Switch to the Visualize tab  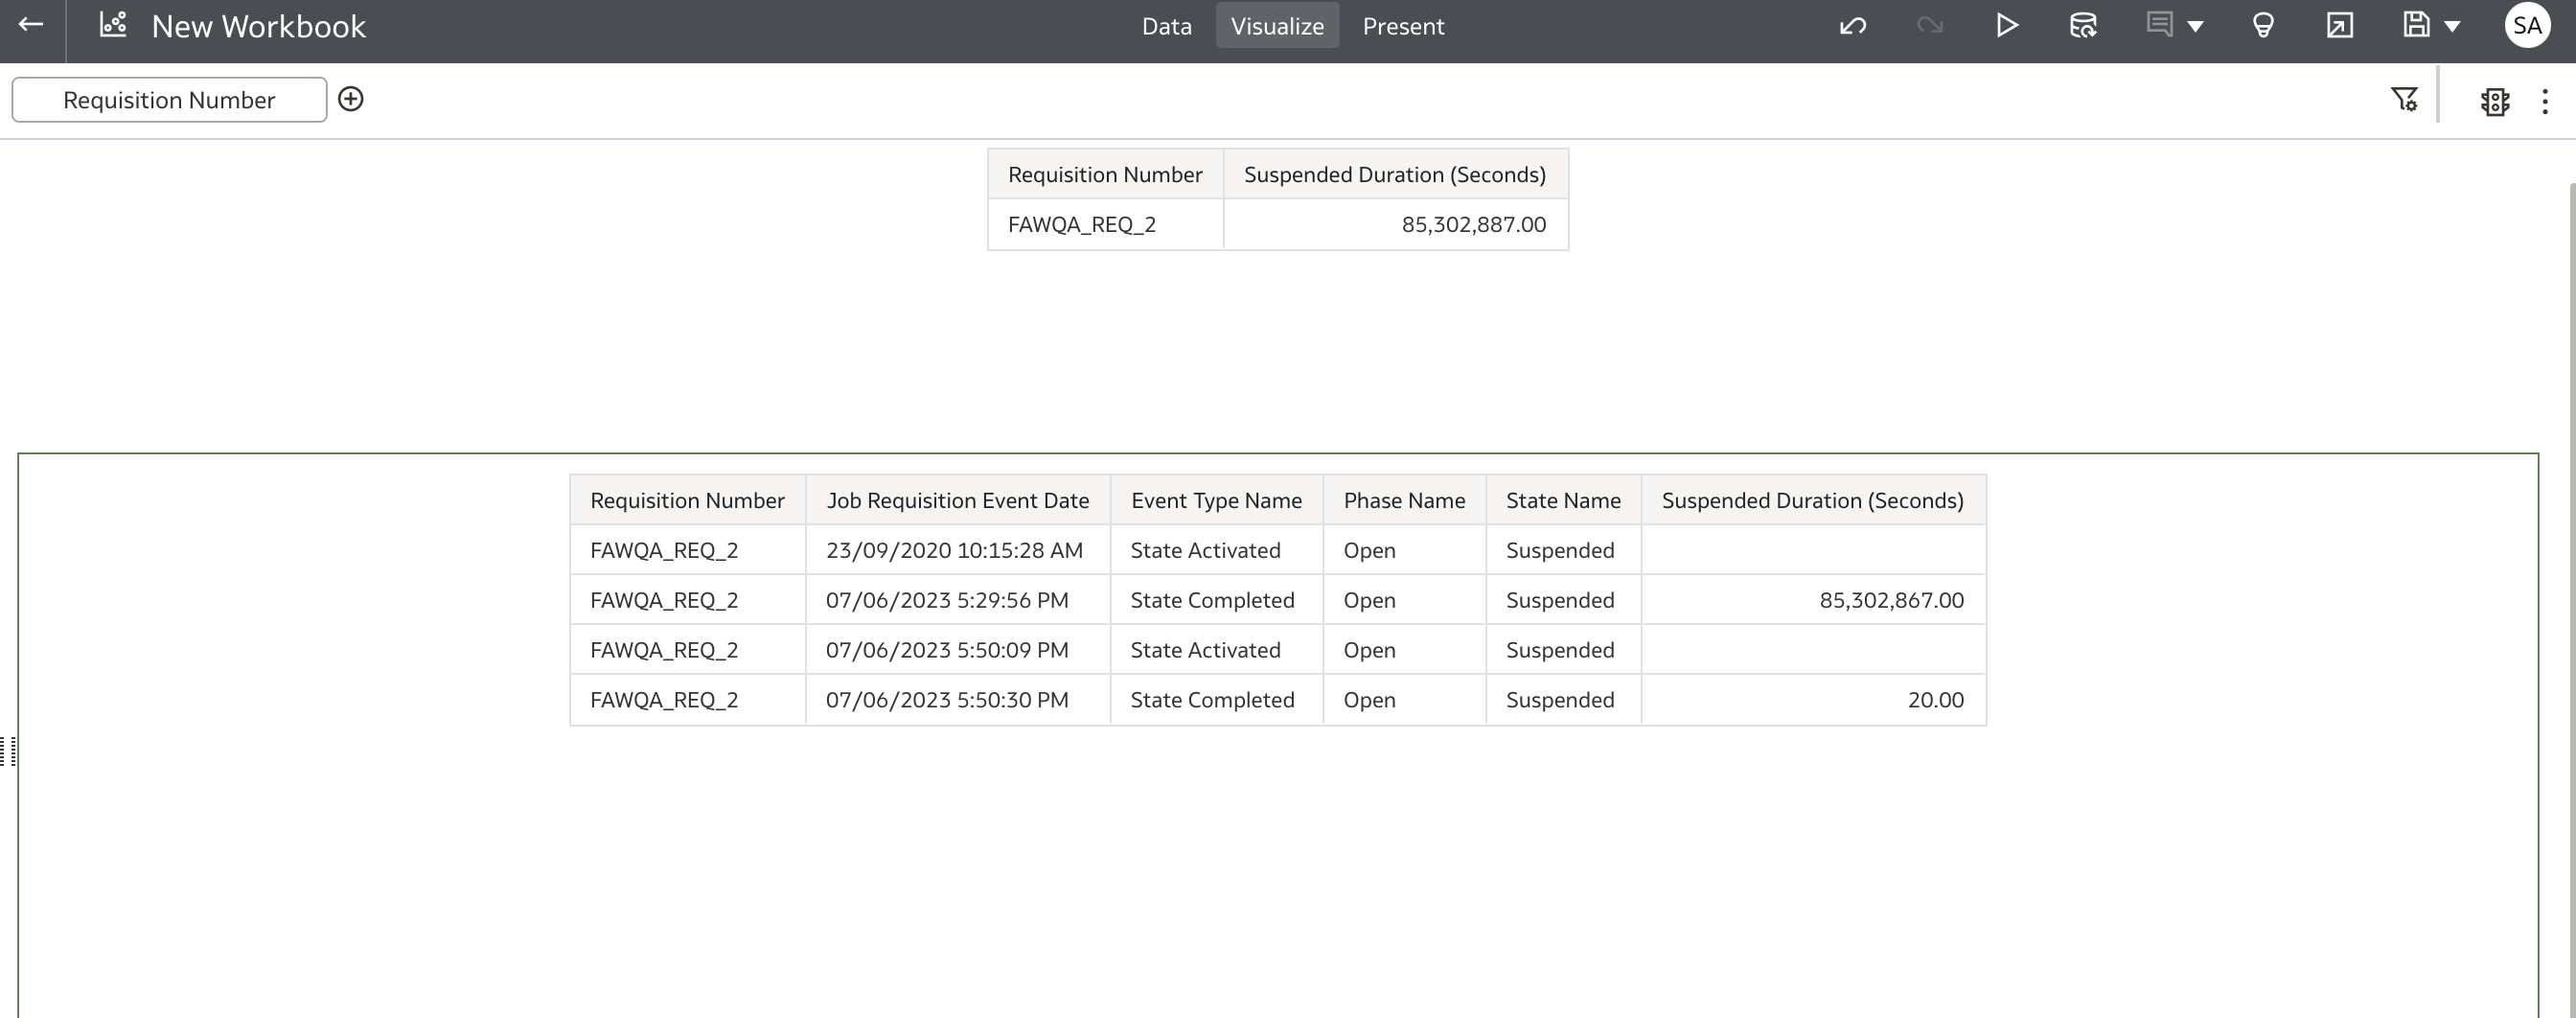(x=1277, y=26)
